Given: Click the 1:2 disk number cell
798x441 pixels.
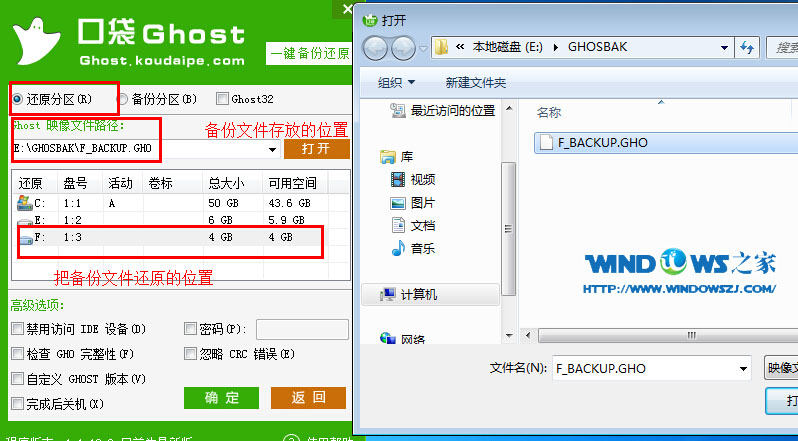Looking at the screenshot, I should tap(73, 220).
